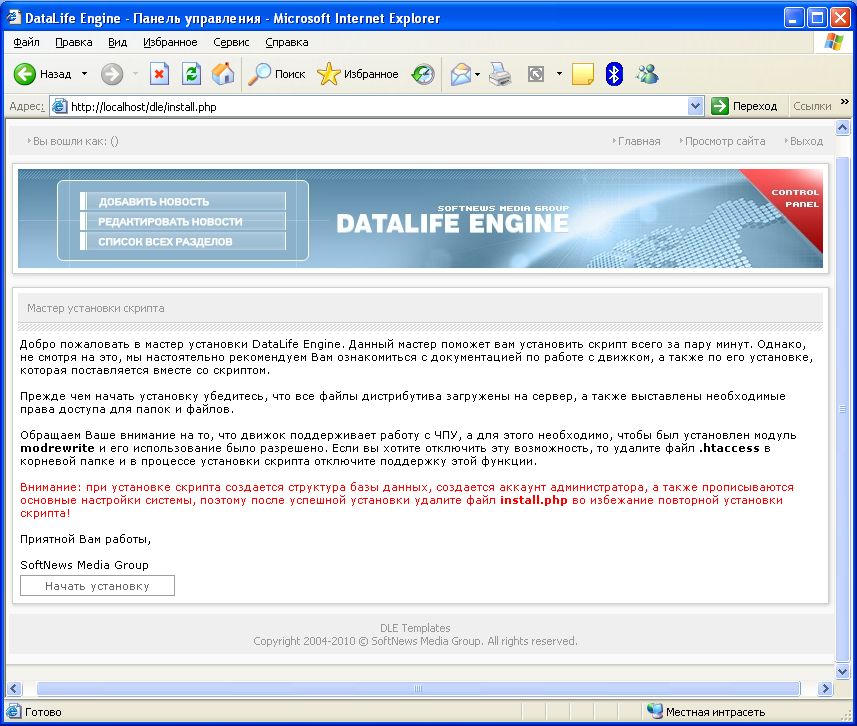Click the Back (Назад) navigation button
The image size is (857, 726).
click(x=42, y=74)
